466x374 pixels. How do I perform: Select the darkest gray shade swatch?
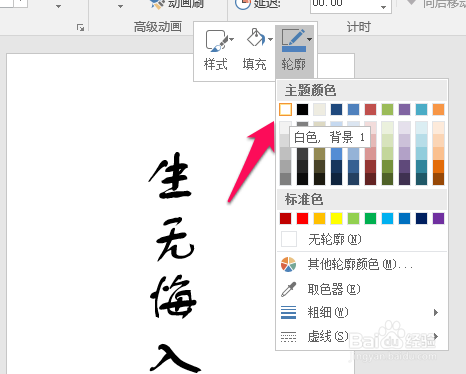[x=286, y=179]
